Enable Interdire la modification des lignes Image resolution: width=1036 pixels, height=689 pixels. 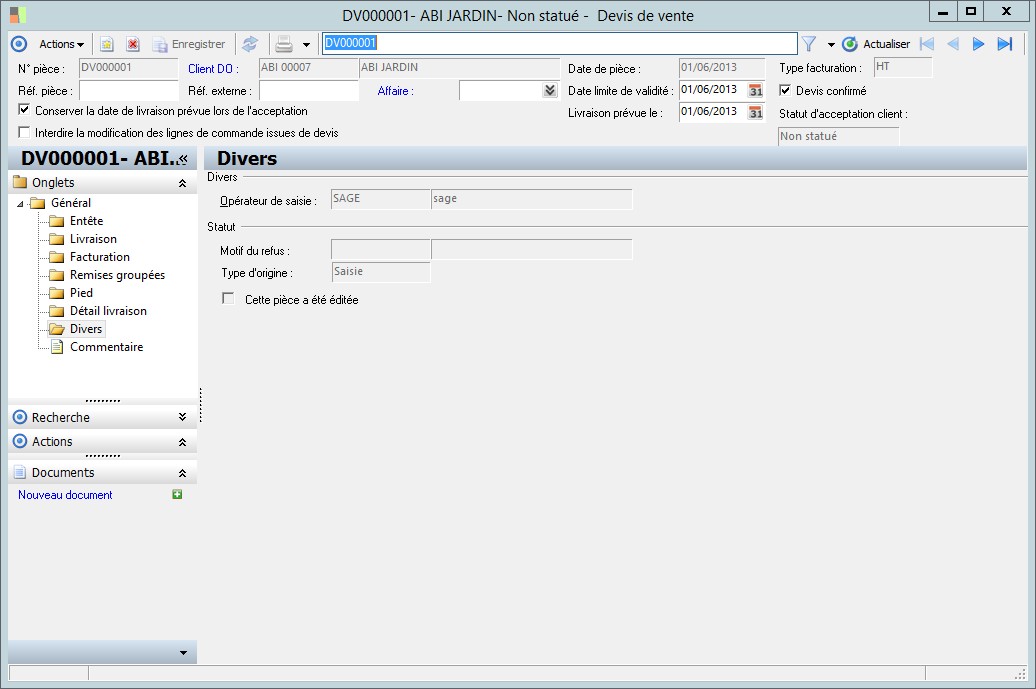click(x=25, y=132)
